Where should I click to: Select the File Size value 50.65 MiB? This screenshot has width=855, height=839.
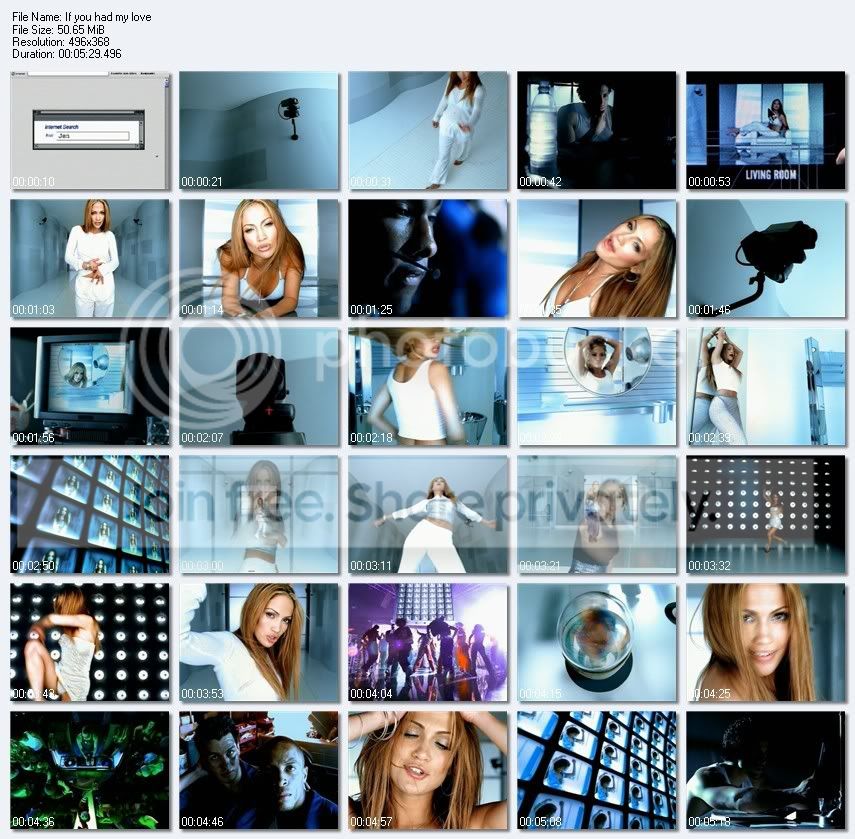point(81,29)
